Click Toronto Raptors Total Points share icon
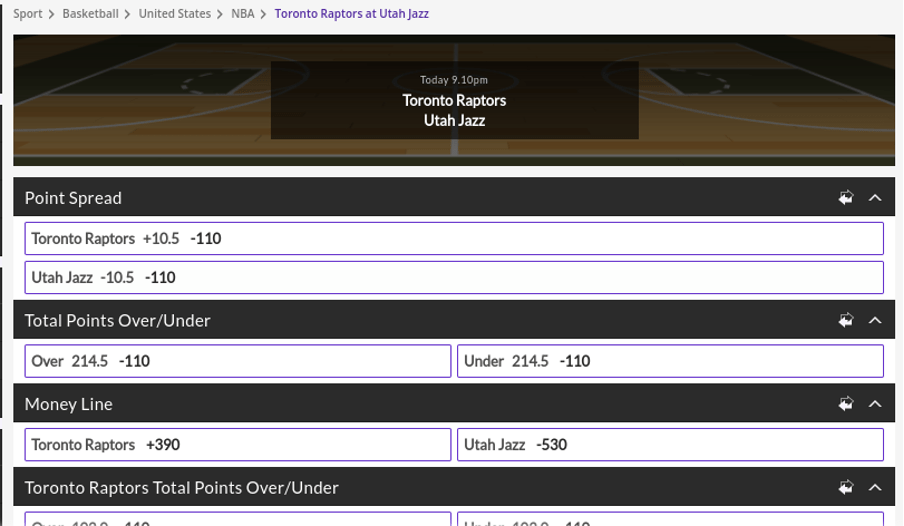The height and width of the screenshot is (526, 904). (846, 487)
